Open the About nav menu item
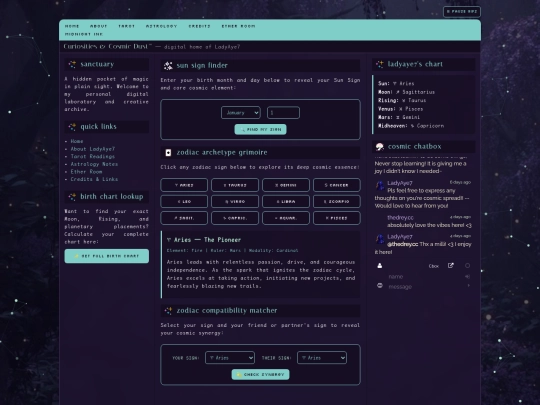The image size is (540, 405). point(98,26)
